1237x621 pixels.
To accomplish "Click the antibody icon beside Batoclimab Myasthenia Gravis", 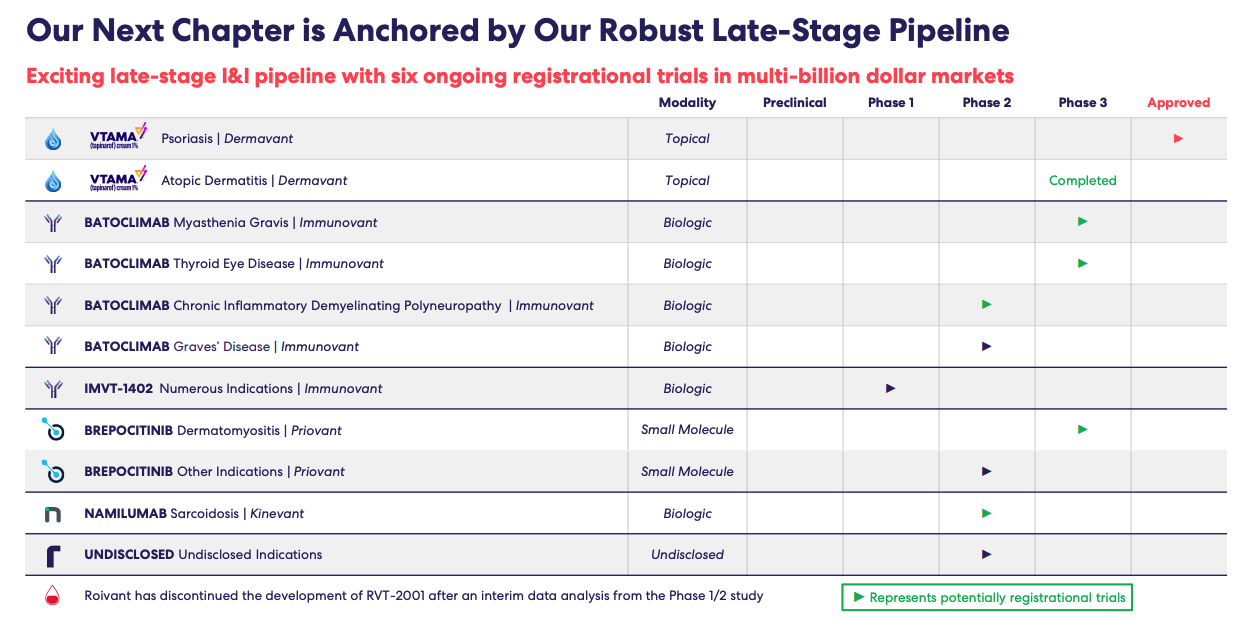I will 53,223.
